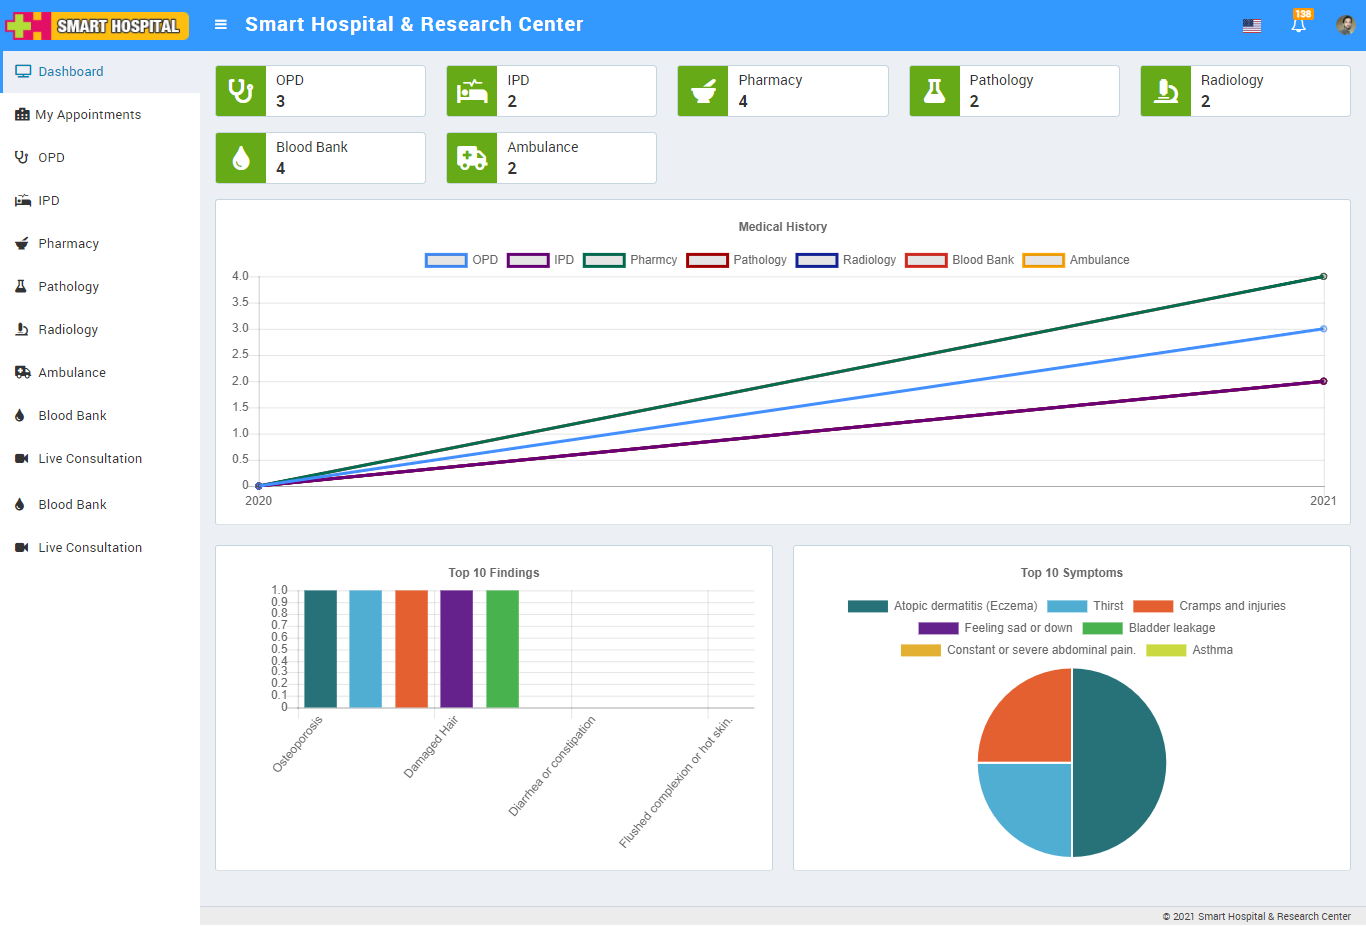Viewport: 1366px width, 926px height.
Task: Click the bed icon on the IPD card
Action: (471, 90)
